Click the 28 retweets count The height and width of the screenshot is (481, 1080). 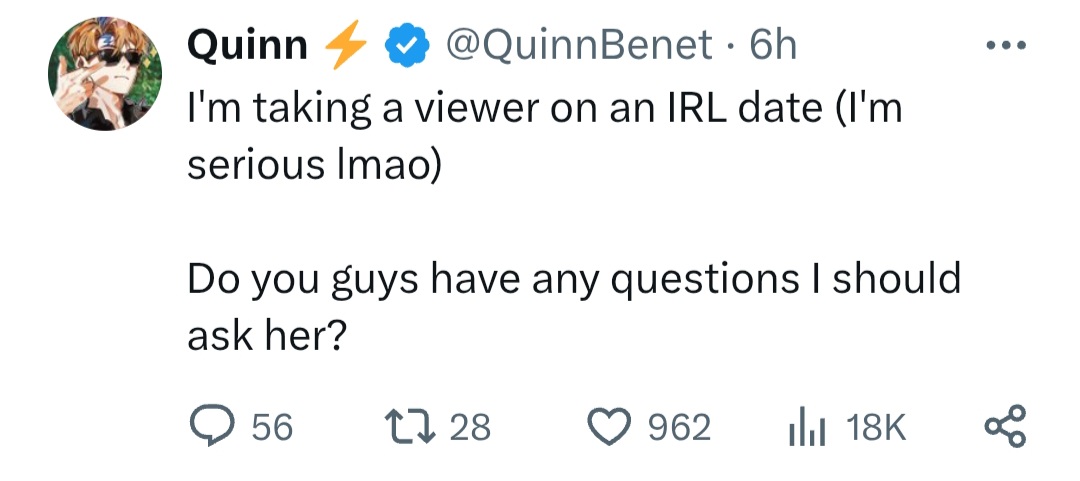point(469,428)
